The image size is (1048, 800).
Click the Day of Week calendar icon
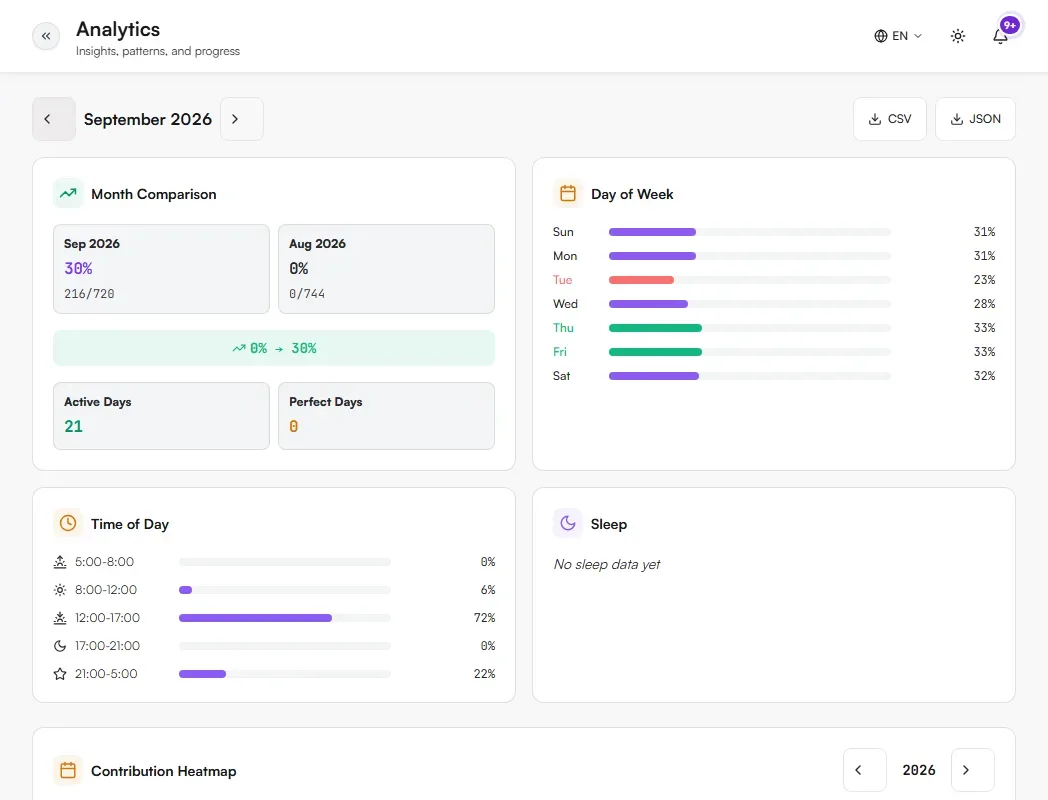[567, 194]
